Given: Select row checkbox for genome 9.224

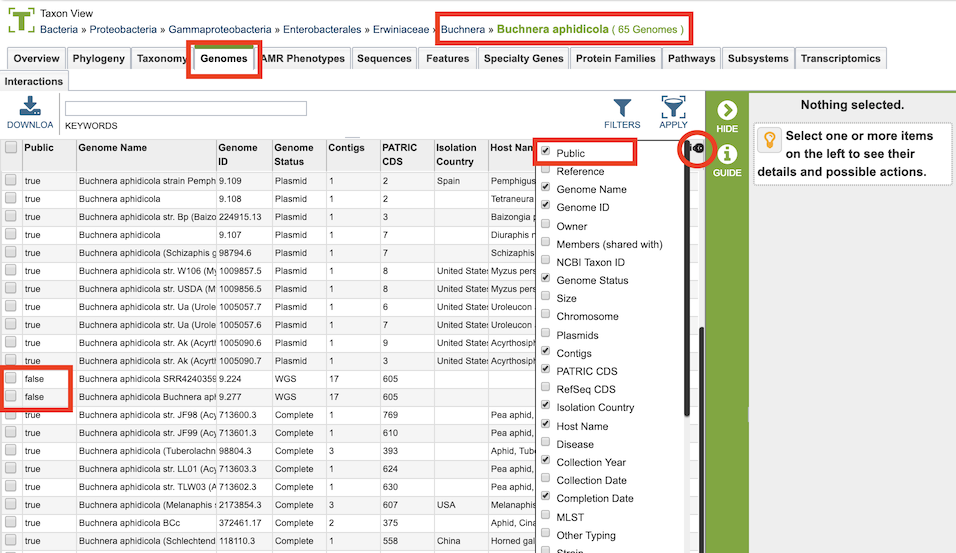Looking at the screenshot, I should (x=11, y=378).
